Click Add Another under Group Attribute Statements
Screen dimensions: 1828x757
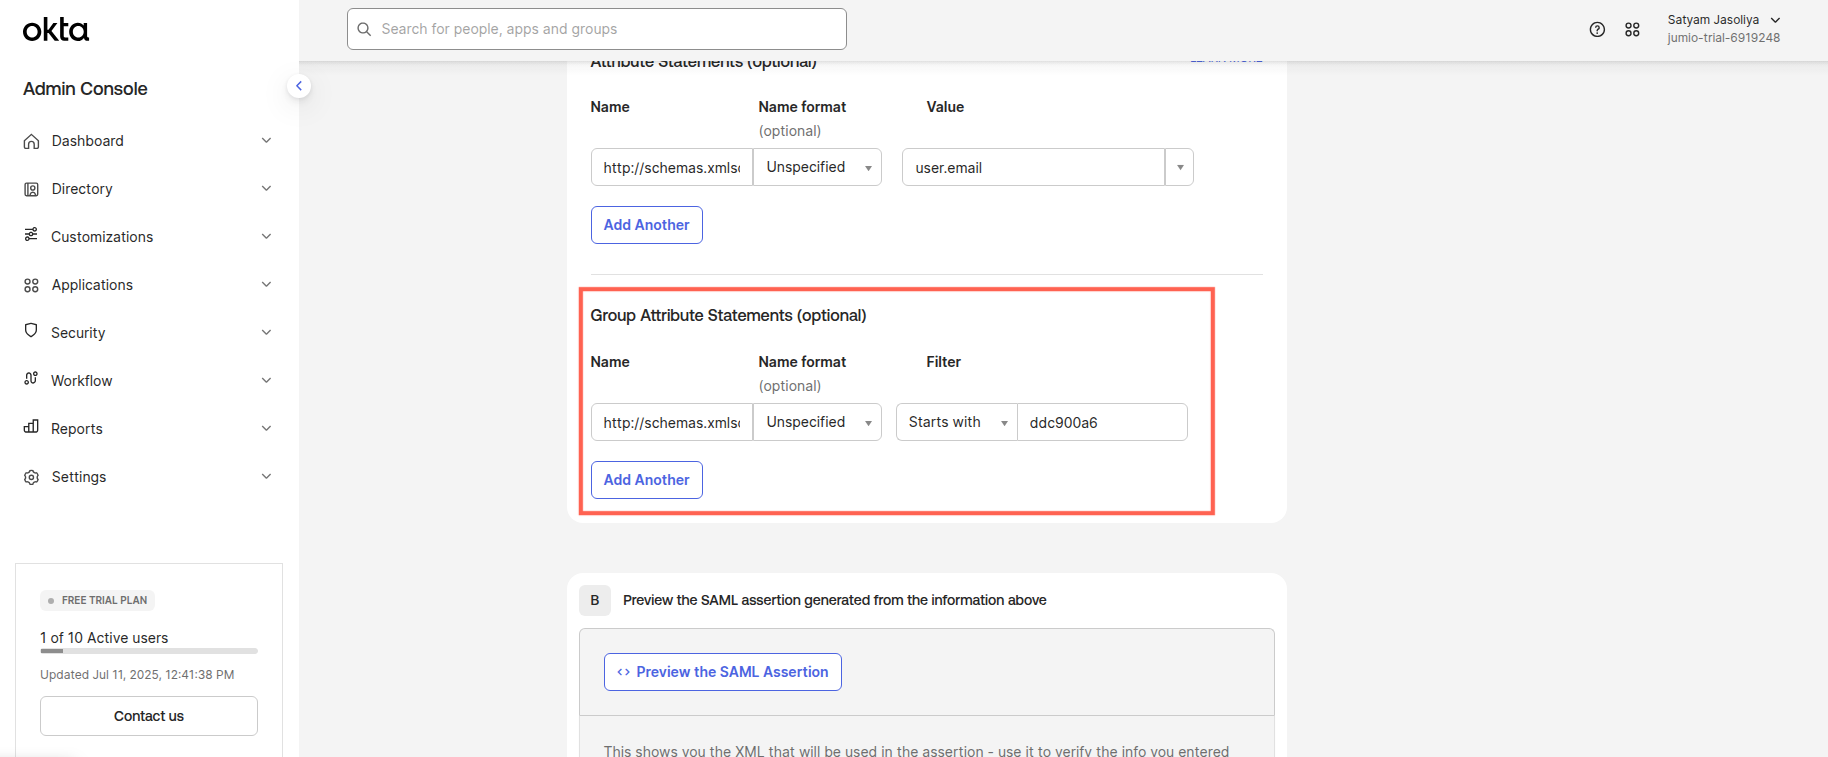[646, 480]
